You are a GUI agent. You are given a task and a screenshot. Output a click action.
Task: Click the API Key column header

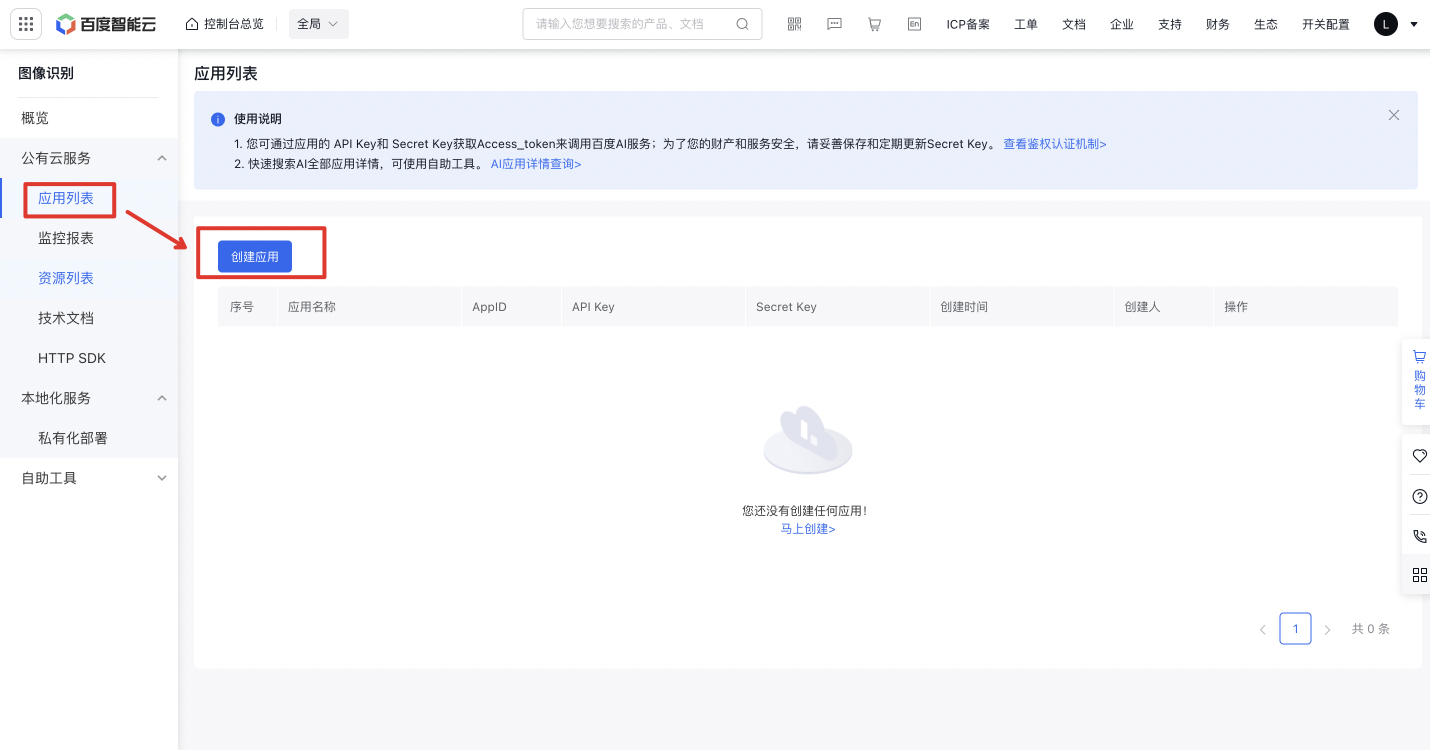593,307
